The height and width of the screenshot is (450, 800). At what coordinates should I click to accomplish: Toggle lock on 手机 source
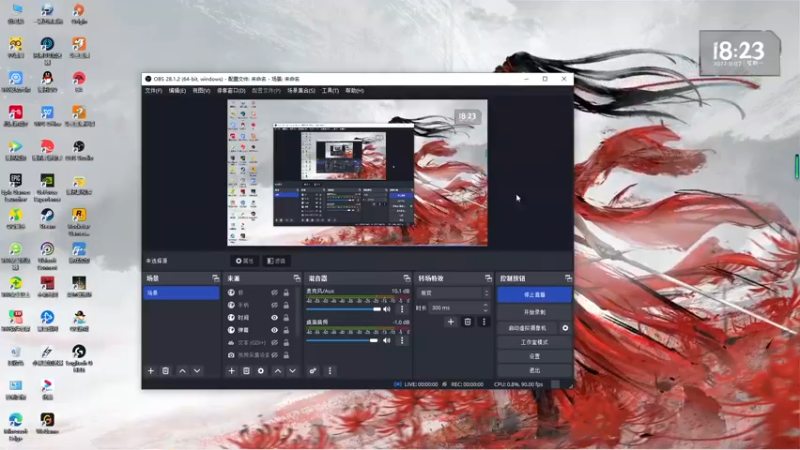click(x=286, y=305)
